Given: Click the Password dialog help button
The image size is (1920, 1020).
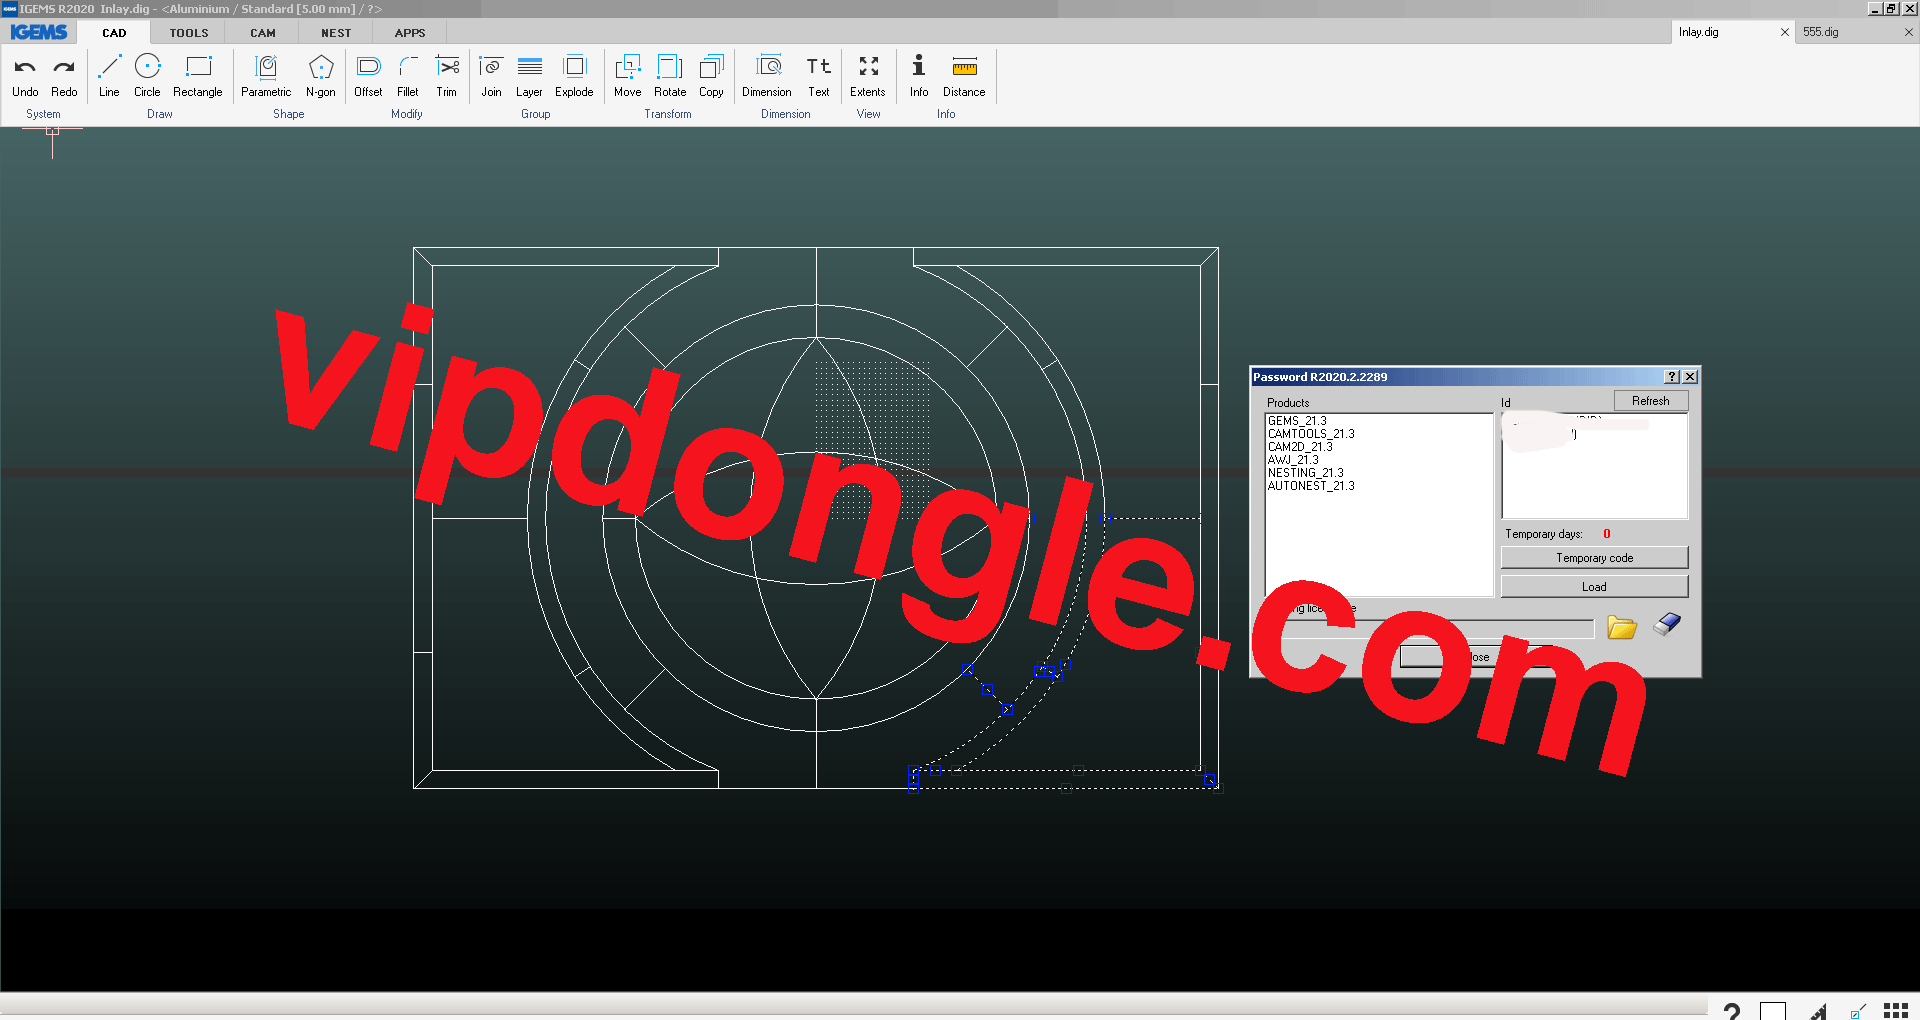Looking at the screenshot, I should [1672, 377].
